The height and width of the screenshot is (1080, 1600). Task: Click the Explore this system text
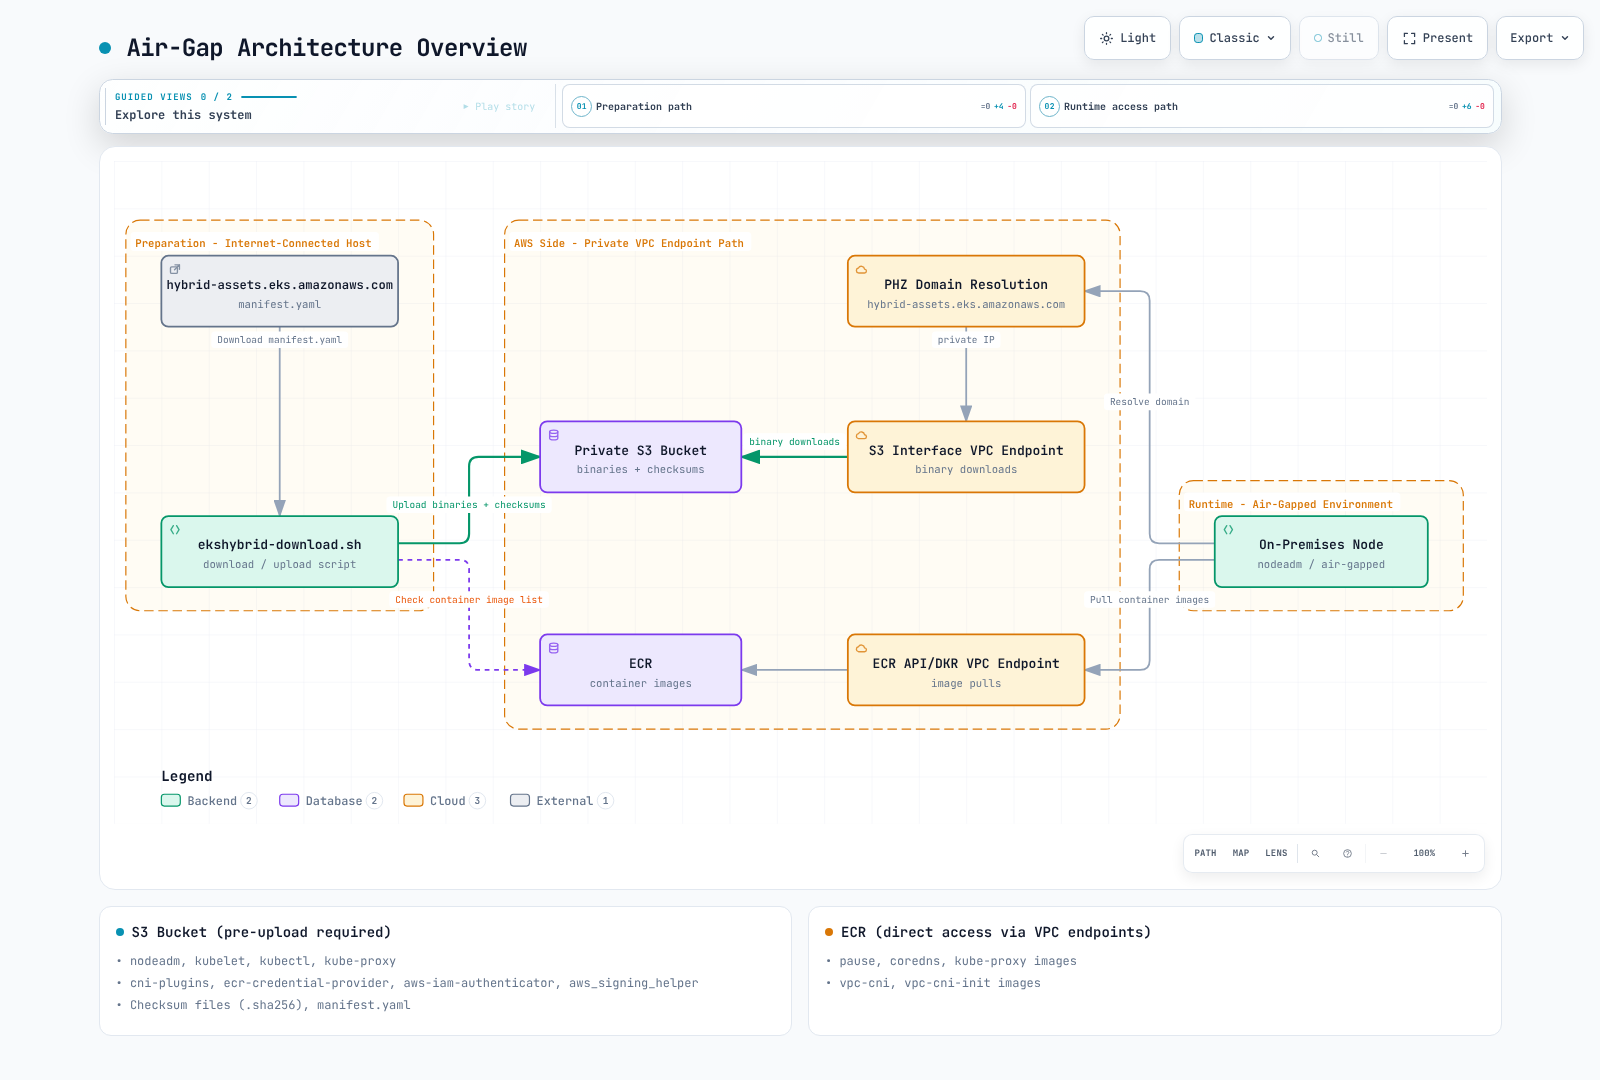(x=183, y=115)
